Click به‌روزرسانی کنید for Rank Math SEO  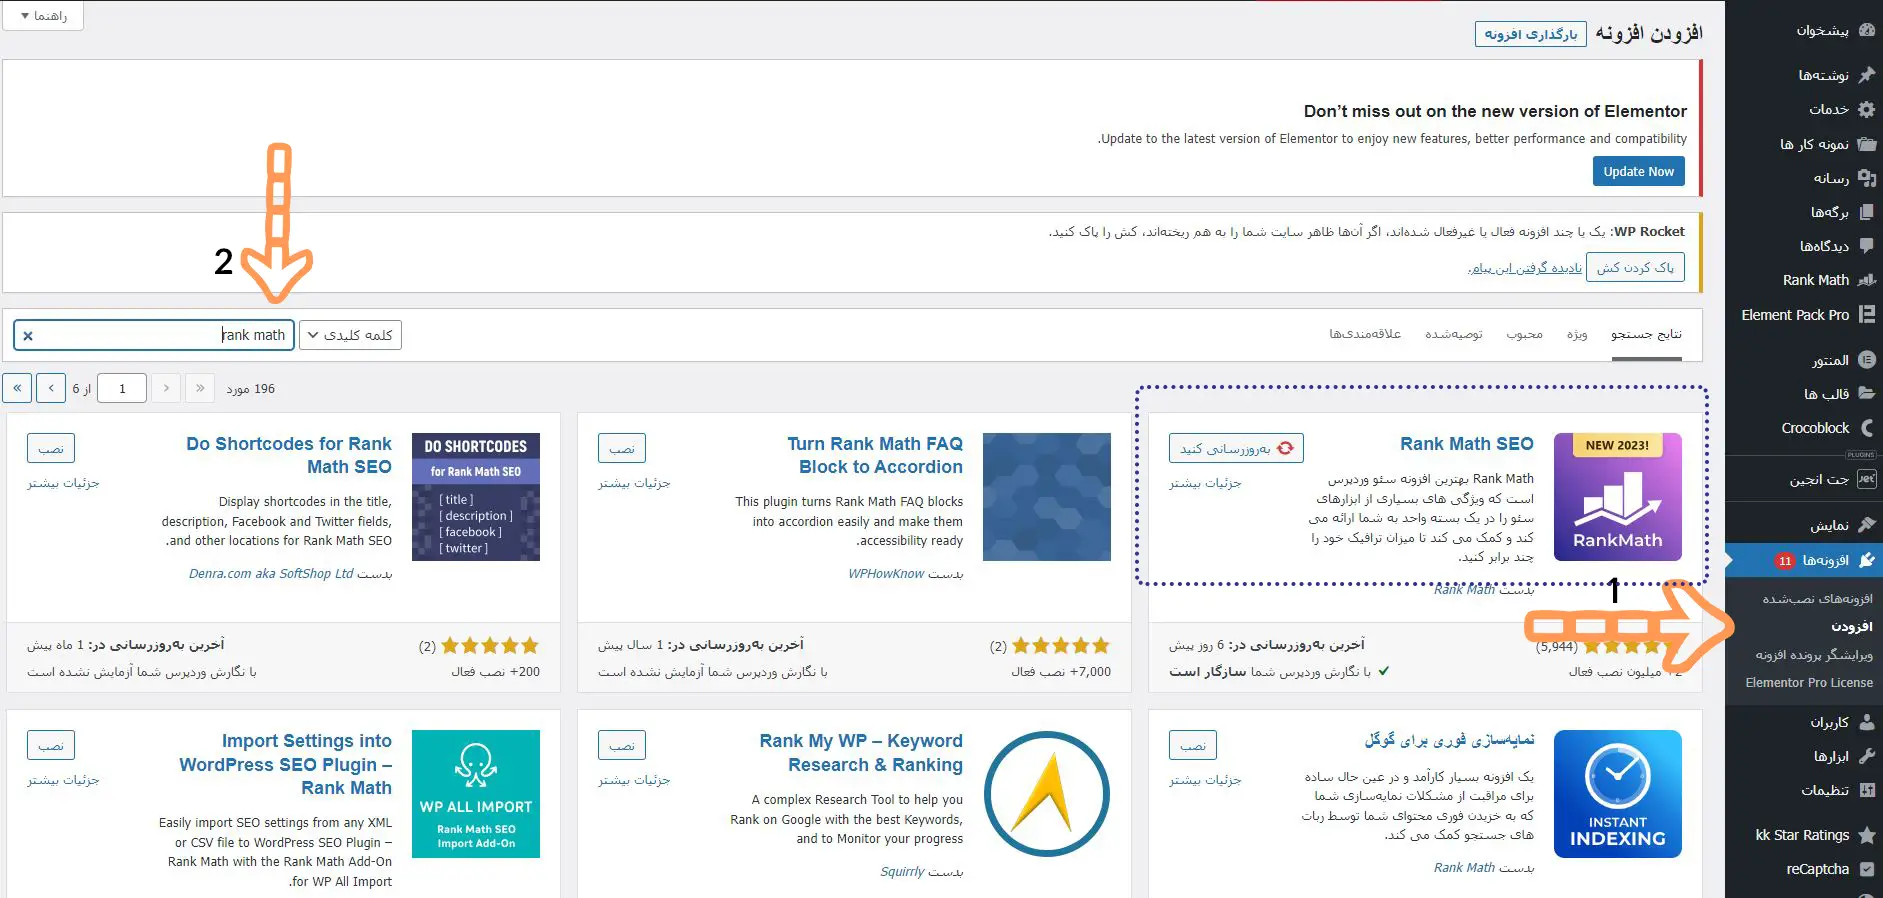pyautogui.click(x=1236, y=448)
